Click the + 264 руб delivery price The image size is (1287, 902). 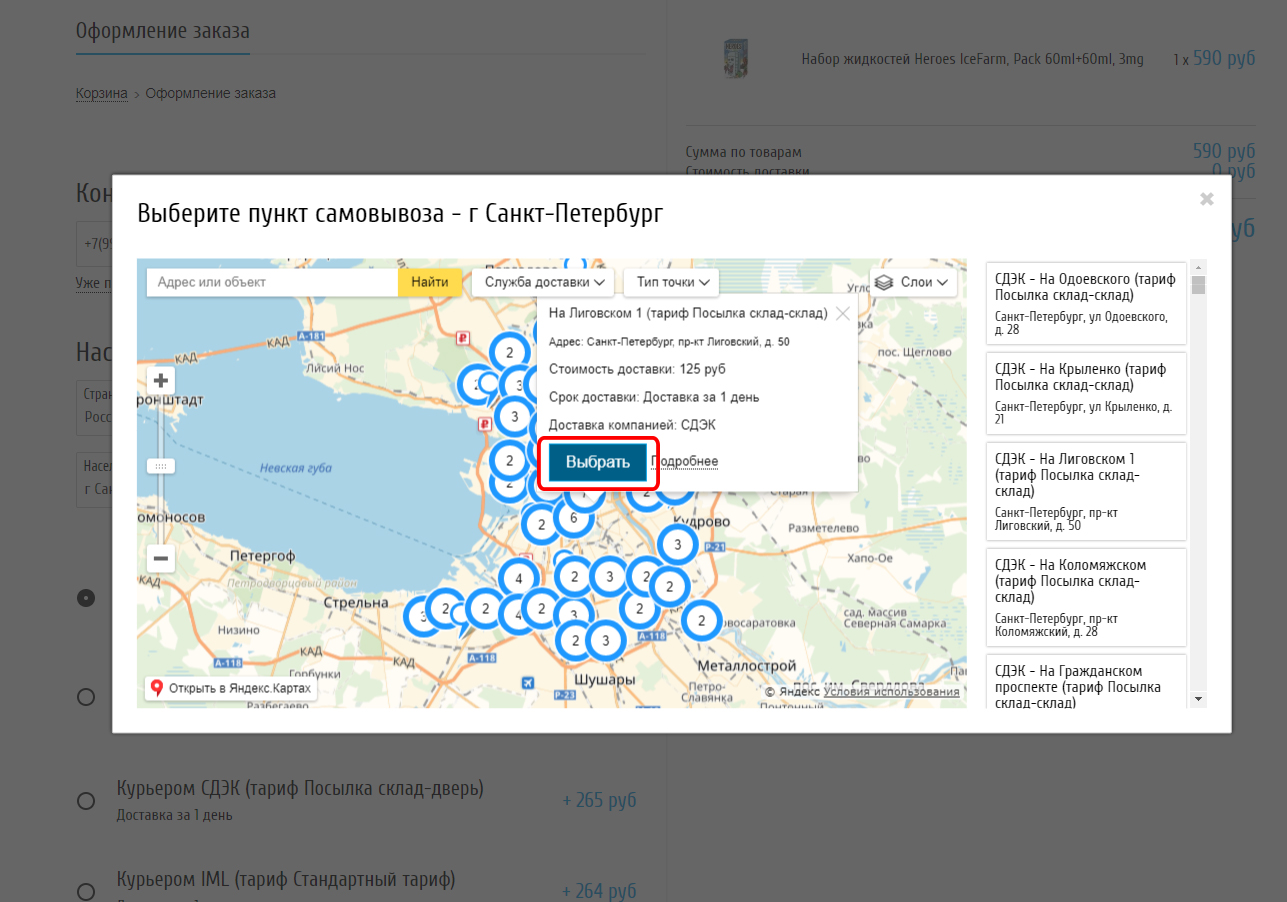[x=599, y=890]
